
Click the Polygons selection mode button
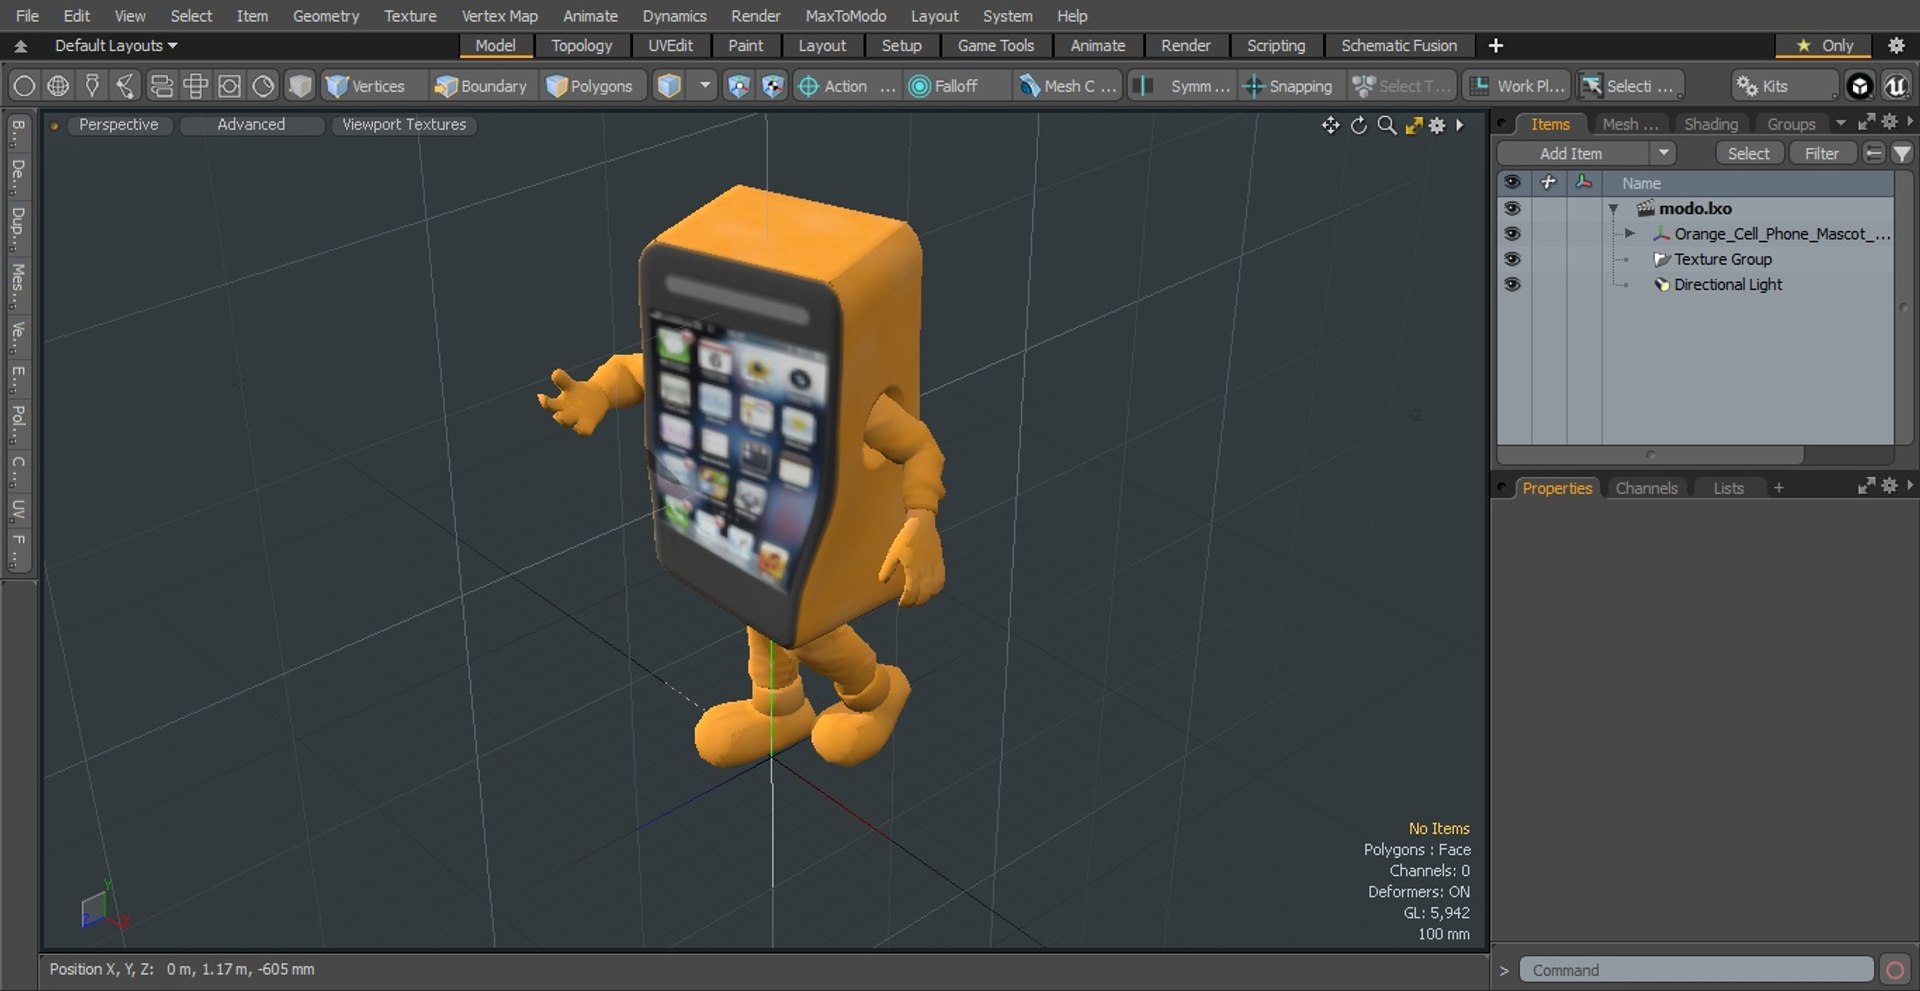[590, 86]
